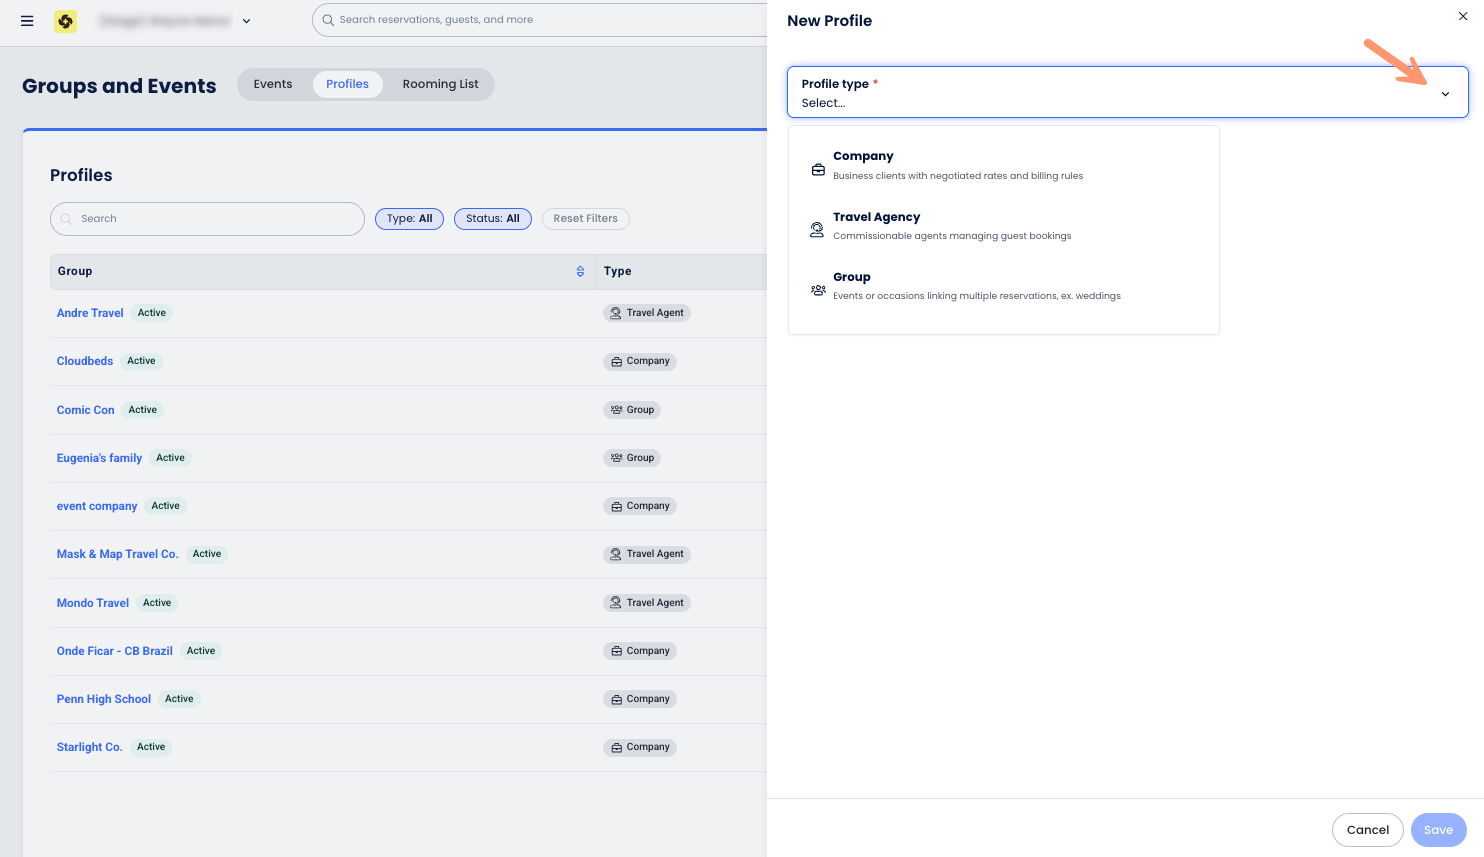1484x857 pixels.
Task: Collapse the Profile type dropdown
Action: (1445, 94)
